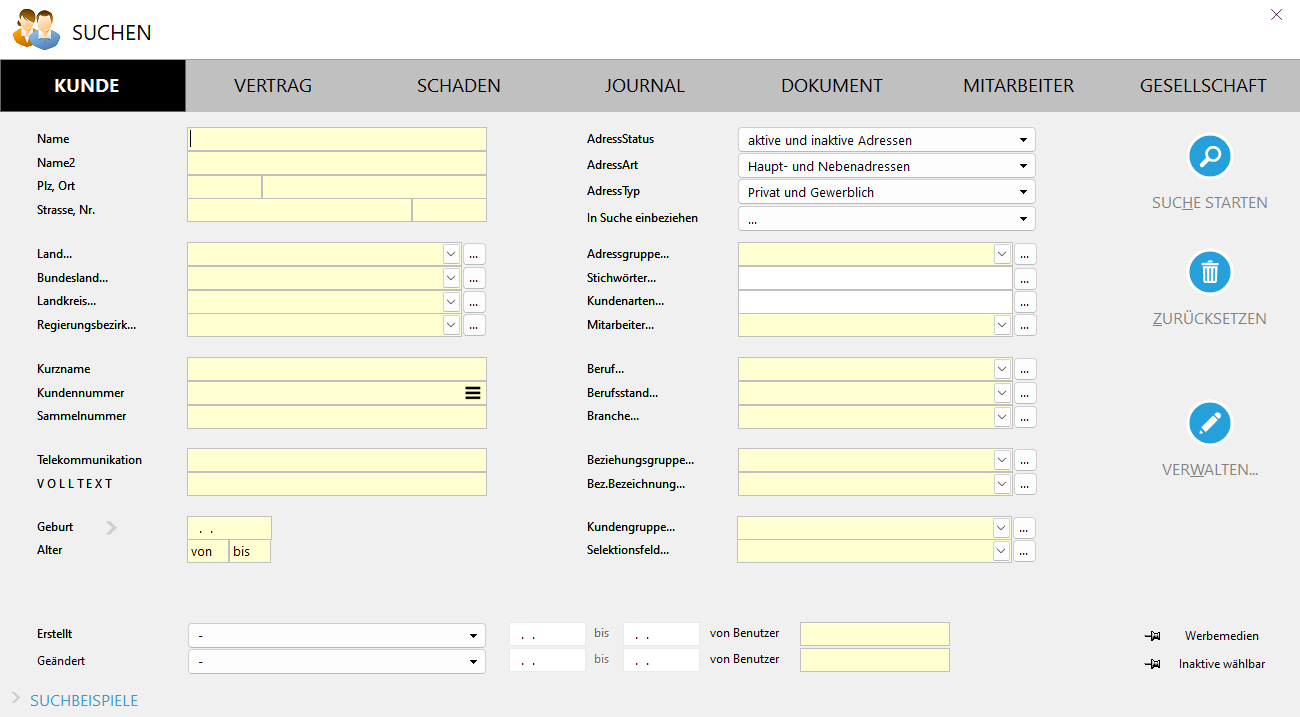Switch to the Schaden tab
The height and width of the screenshot is (717, 1300).
coord(459,86)
